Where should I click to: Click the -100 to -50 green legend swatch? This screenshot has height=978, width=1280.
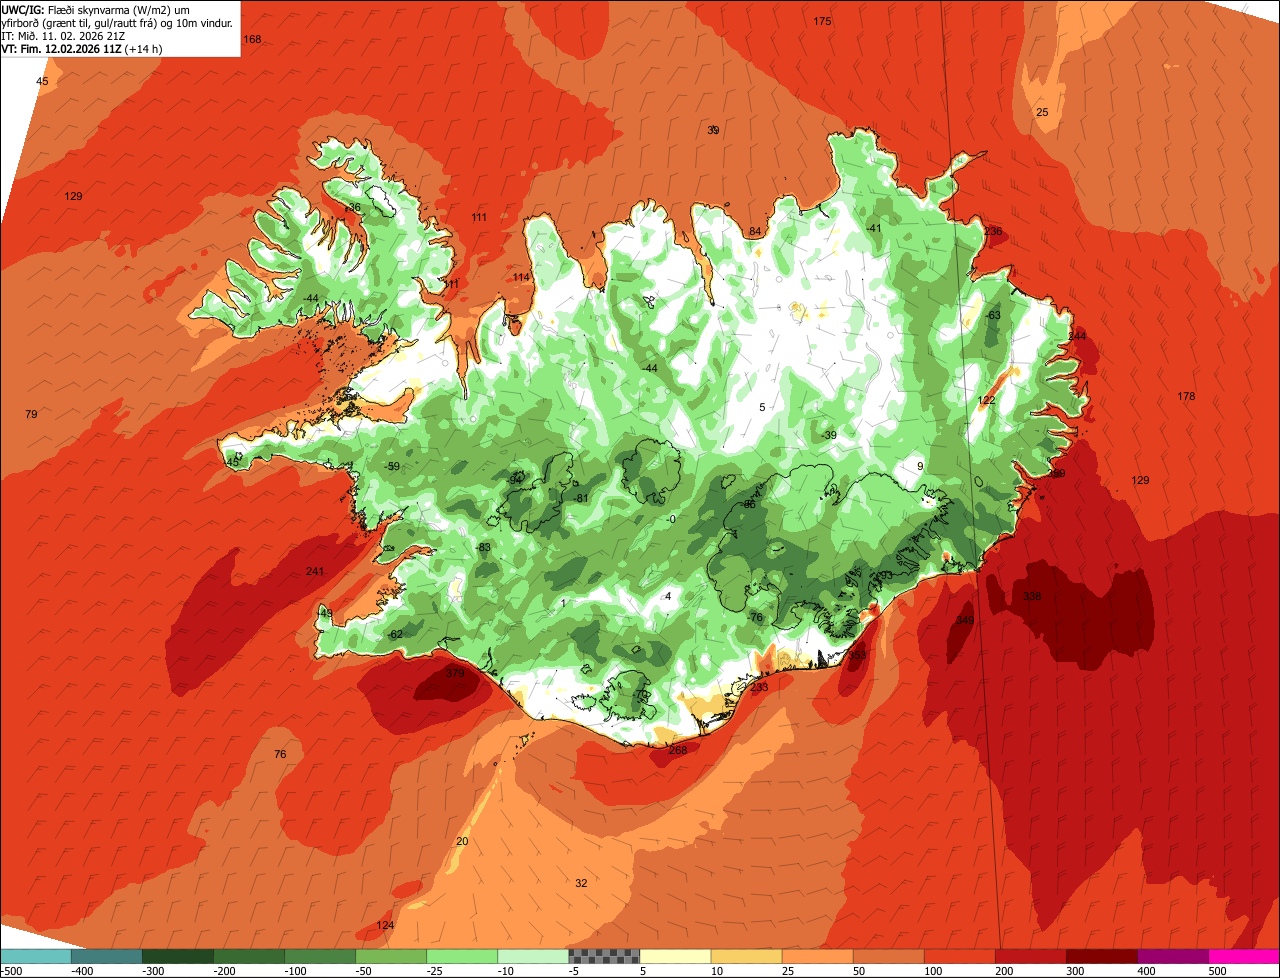[x=319, y=955]
